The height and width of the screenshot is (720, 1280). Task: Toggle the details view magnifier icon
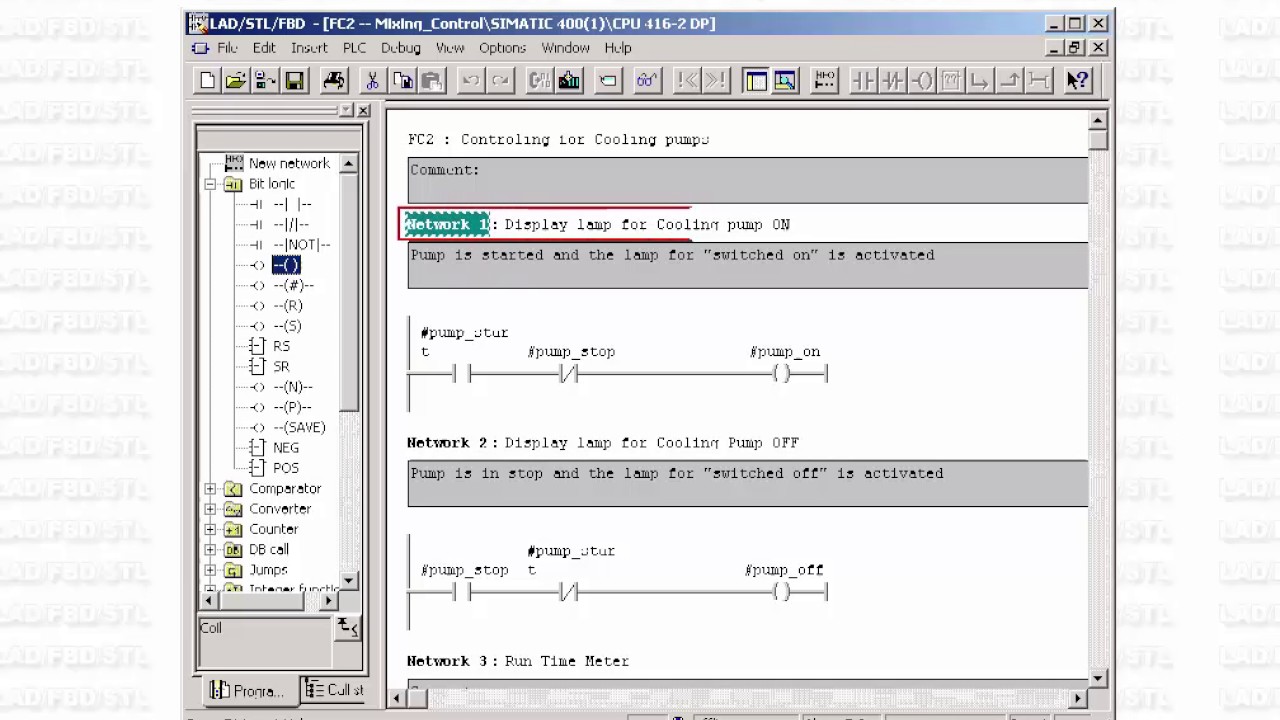click(x=785, y=81)
